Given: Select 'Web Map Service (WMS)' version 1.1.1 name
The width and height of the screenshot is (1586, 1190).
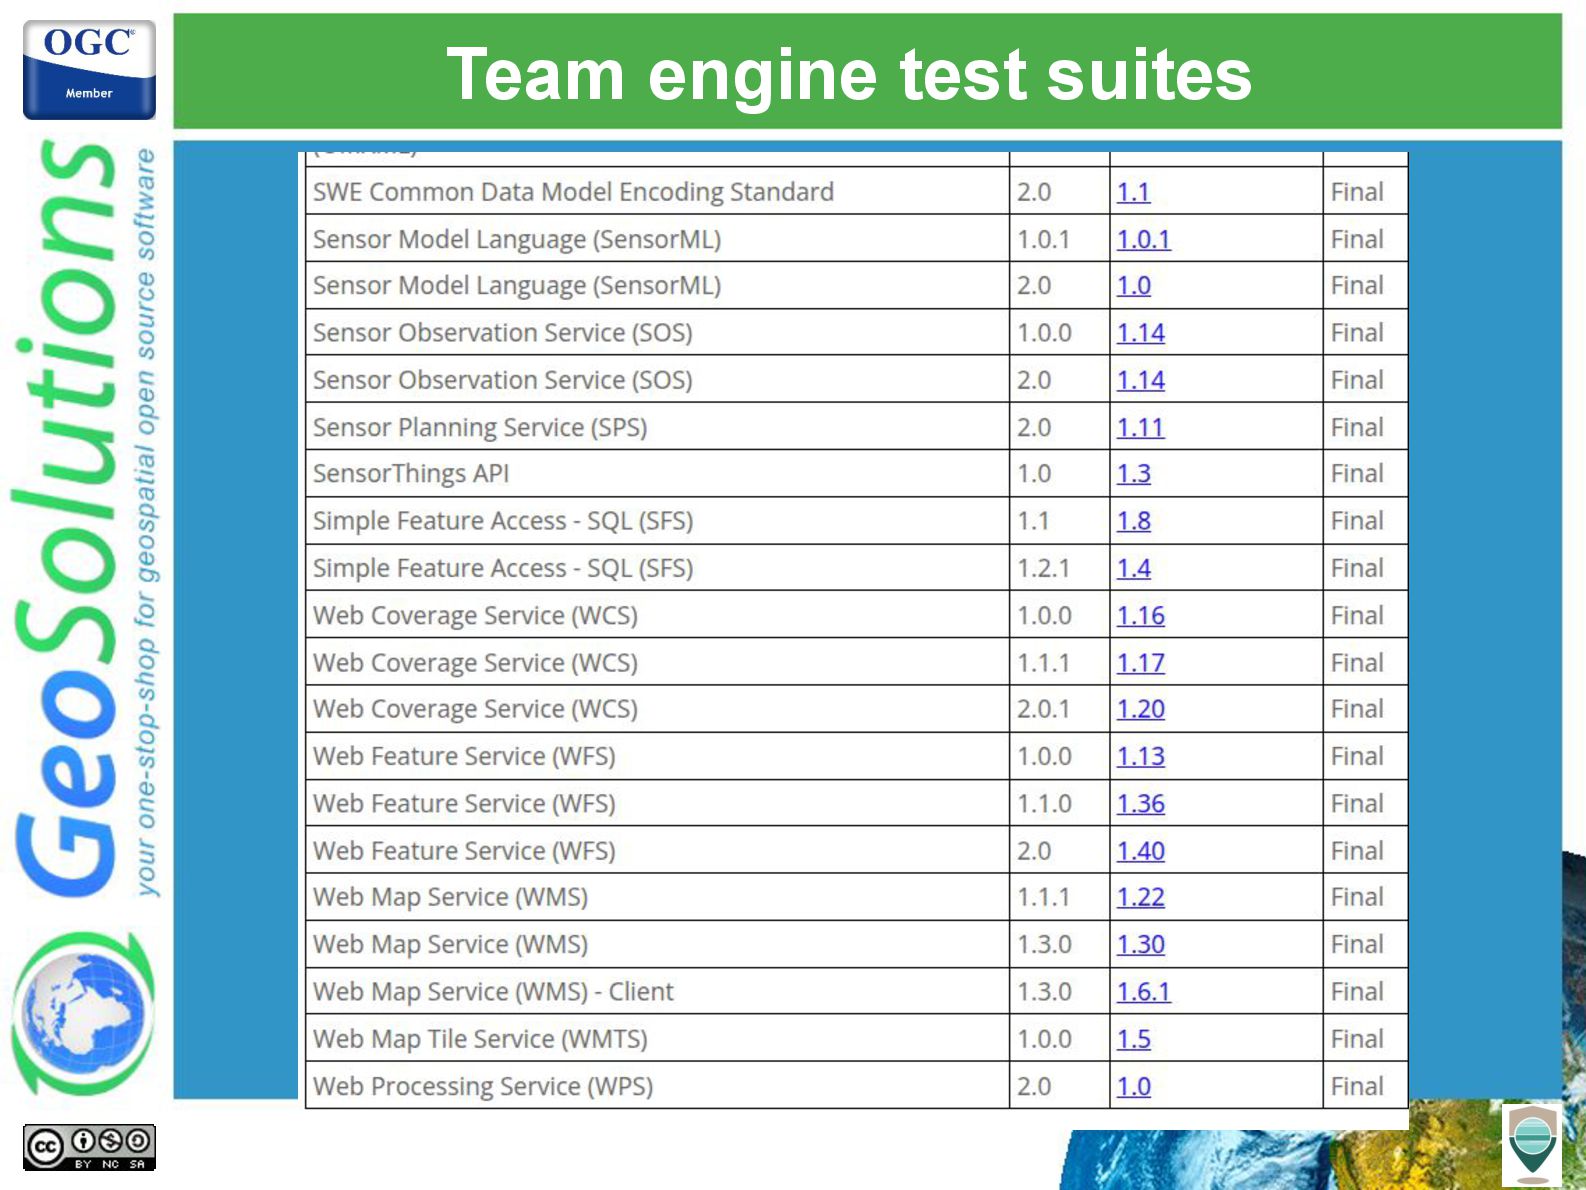Looking at the screenshot, I should [x=450, y=897].
